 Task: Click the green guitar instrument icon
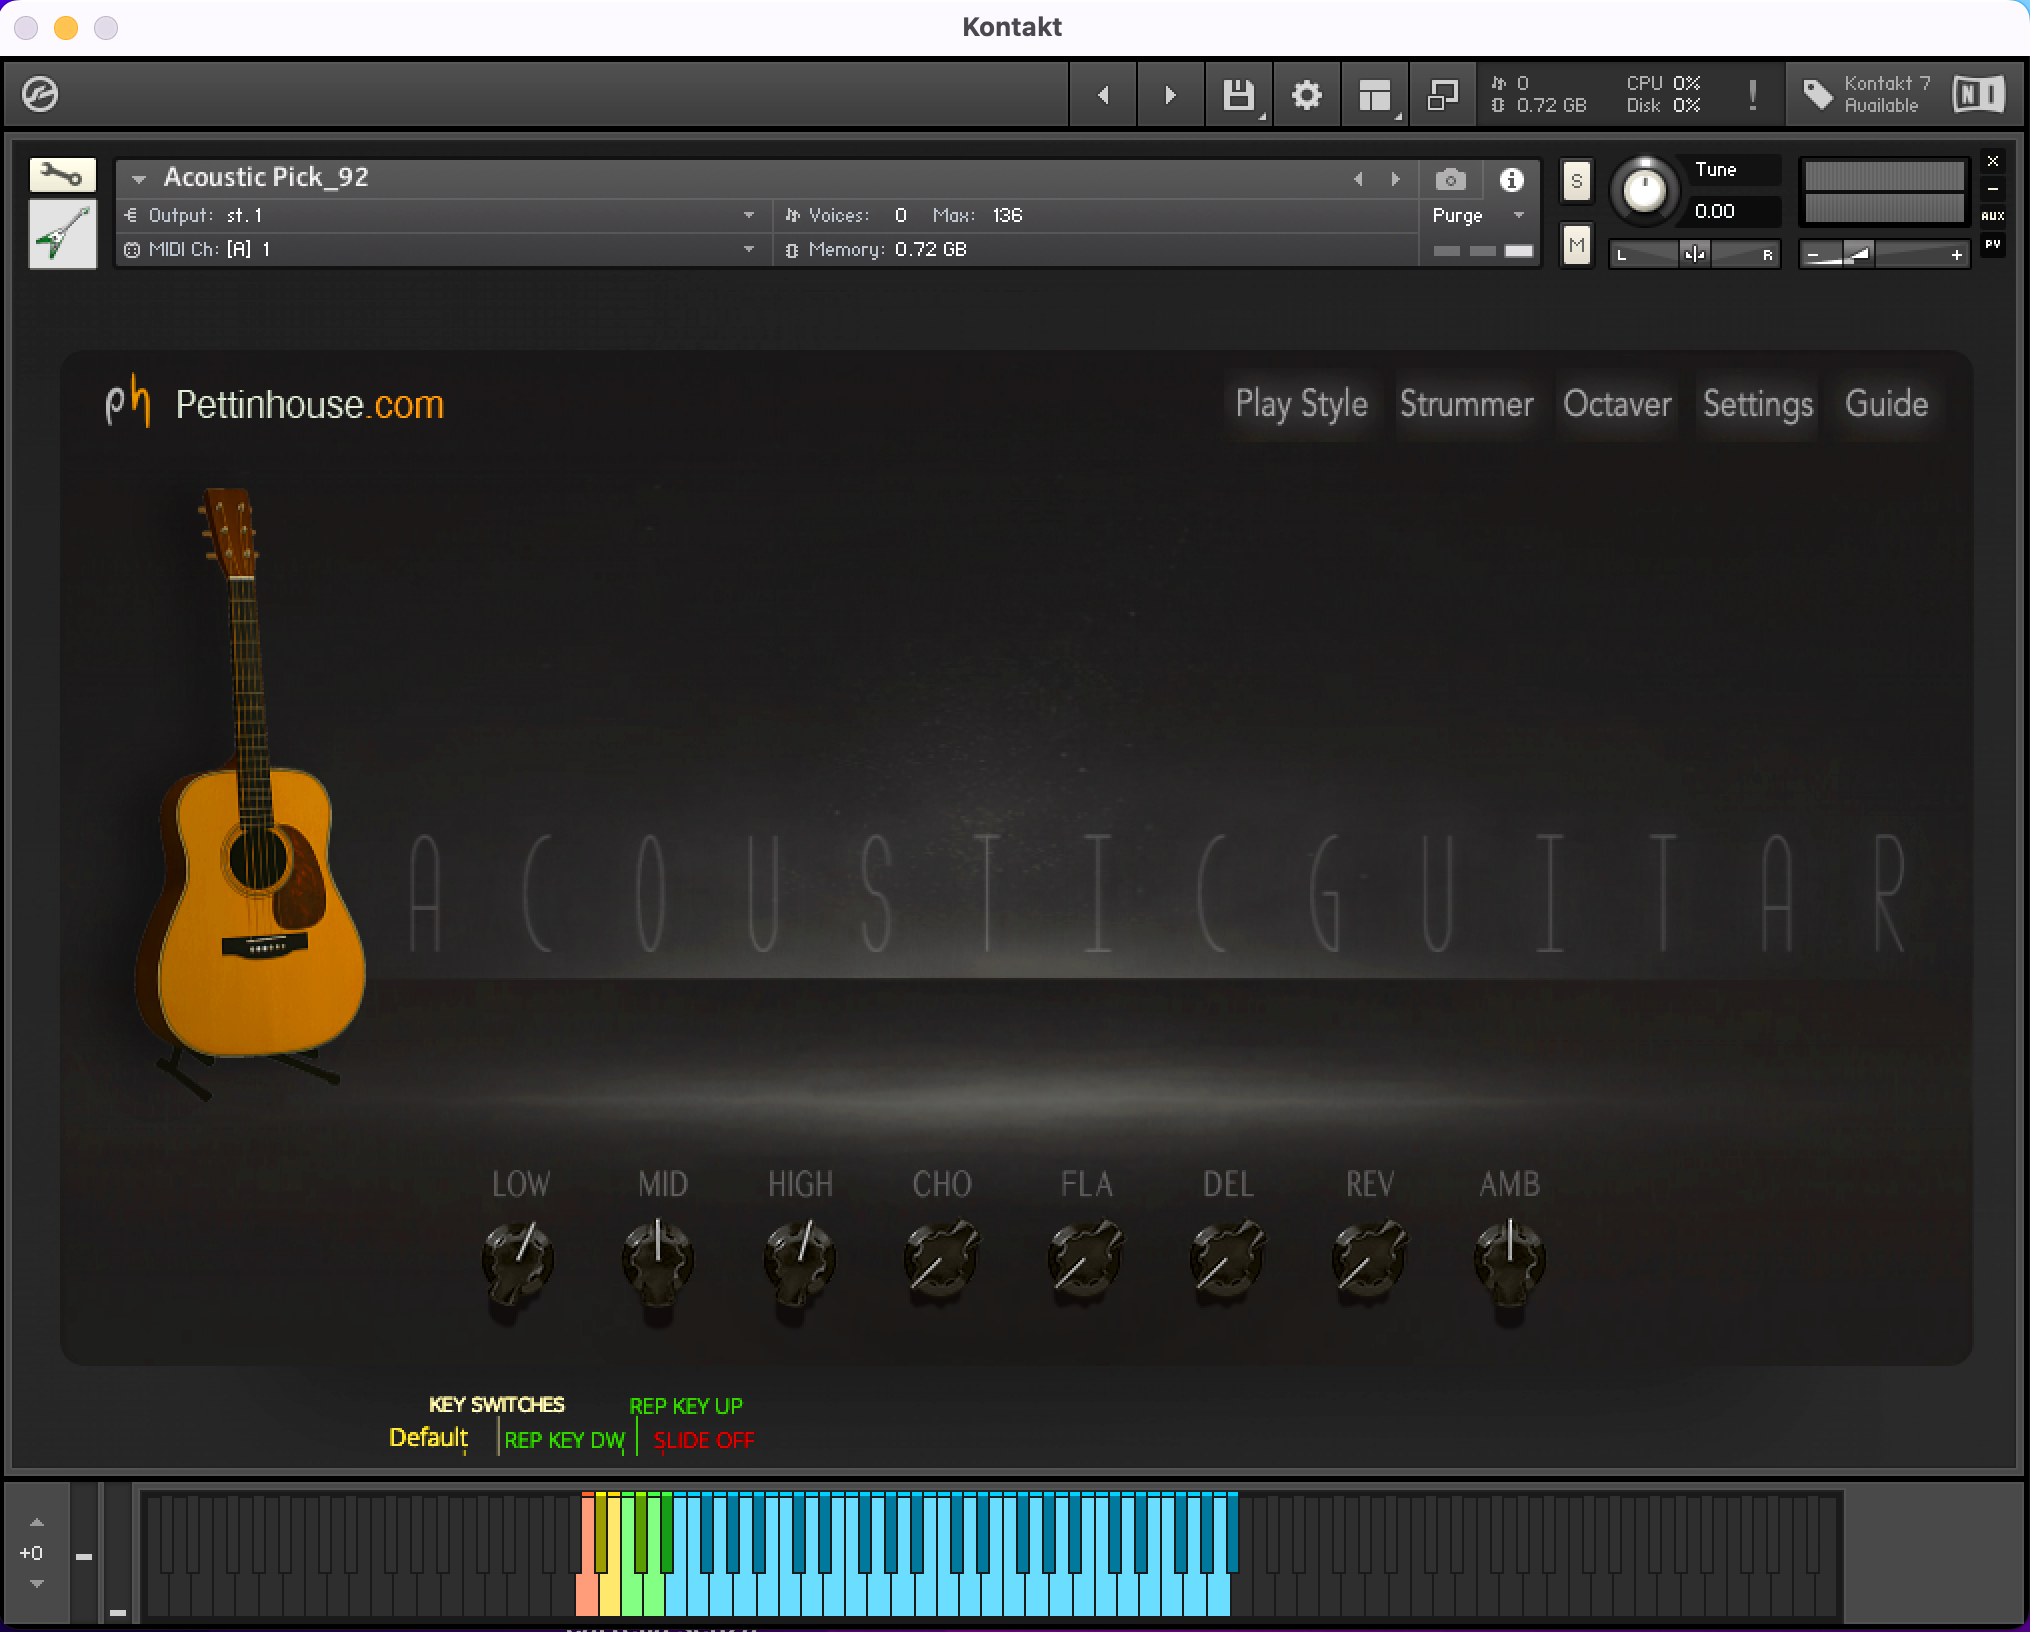[62, 233]
